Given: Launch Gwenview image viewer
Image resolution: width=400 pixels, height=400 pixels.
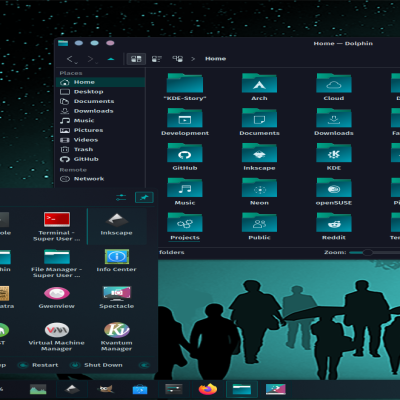Looking at the screenshot, I should tap(57, 298).
